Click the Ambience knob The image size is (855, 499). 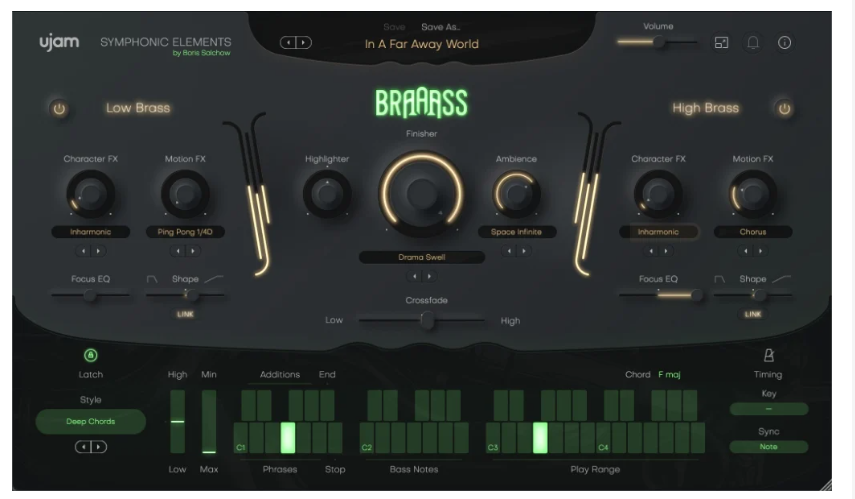tap(516, 194)
